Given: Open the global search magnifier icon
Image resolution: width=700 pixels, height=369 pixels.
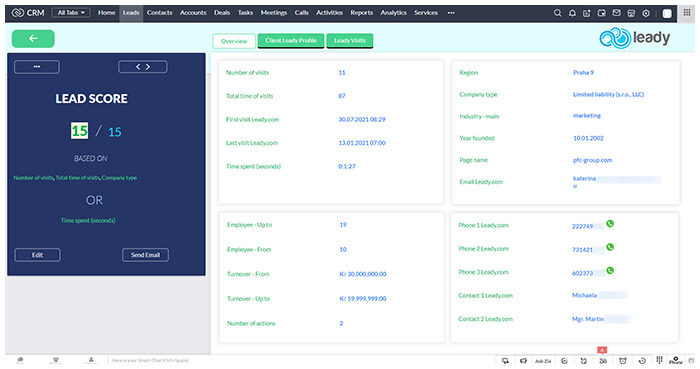Looking at the screenshot, I should 557,13.
